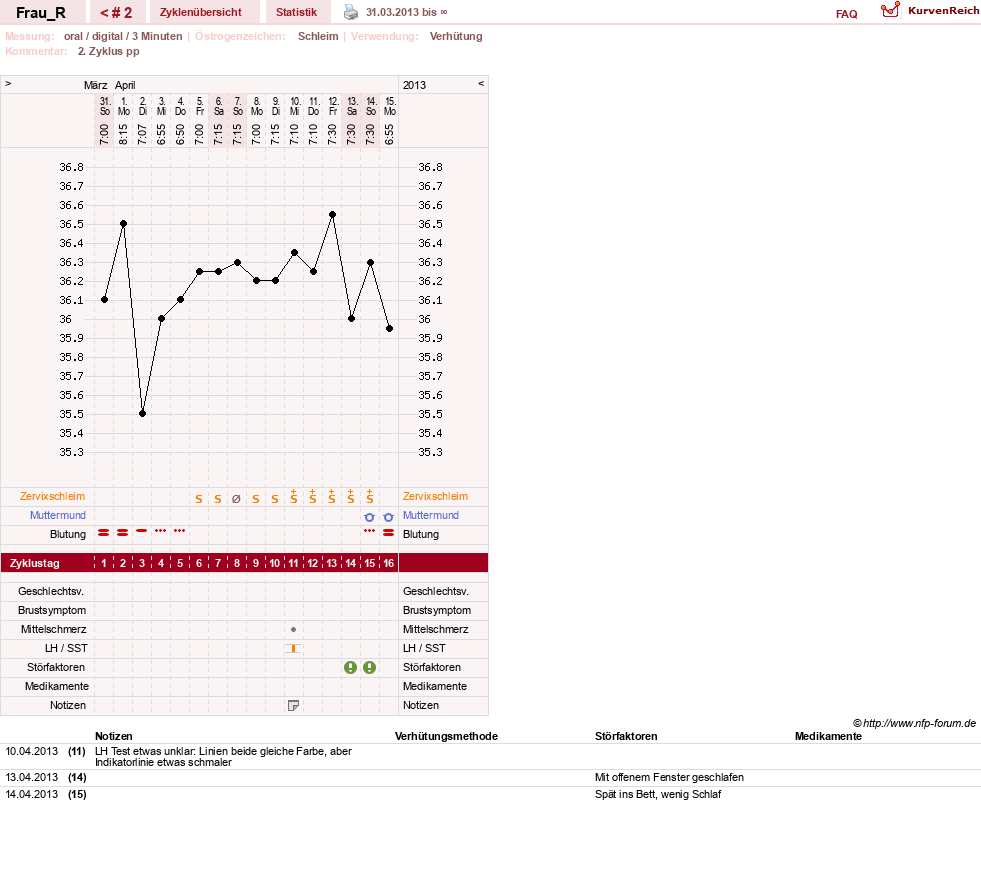This screenshot has height=889, width=981.
Task: Click the left Zervixschleim row label
Action: tap(53, 497)
